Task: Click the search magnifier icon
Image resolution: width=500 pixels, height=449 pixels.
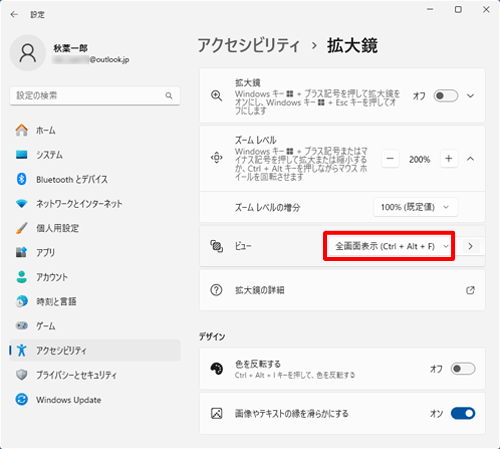Action: tap(169, 96)
